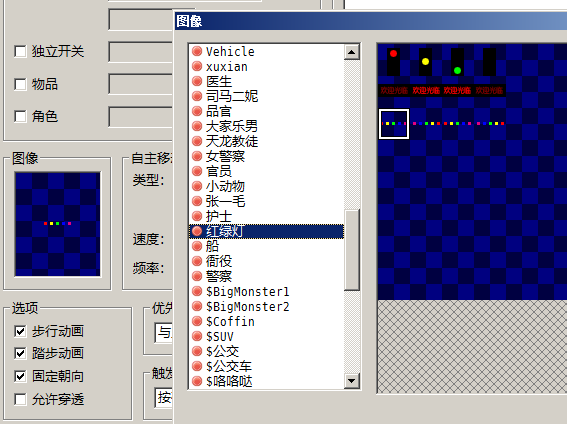Select Vehicle in the image list

pos(267,52)
